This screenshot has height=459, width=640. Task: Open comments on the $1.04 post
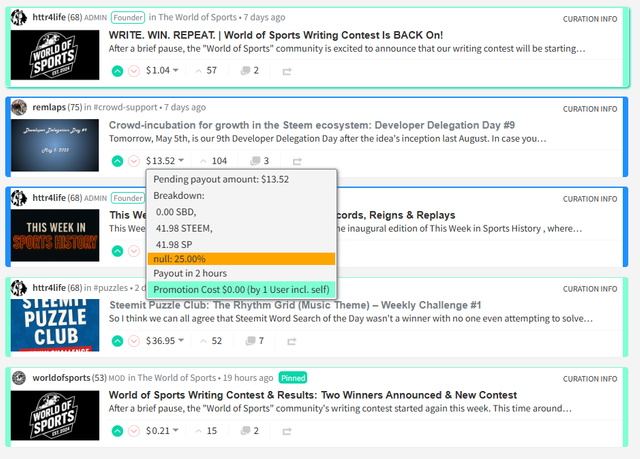(249, 71)
